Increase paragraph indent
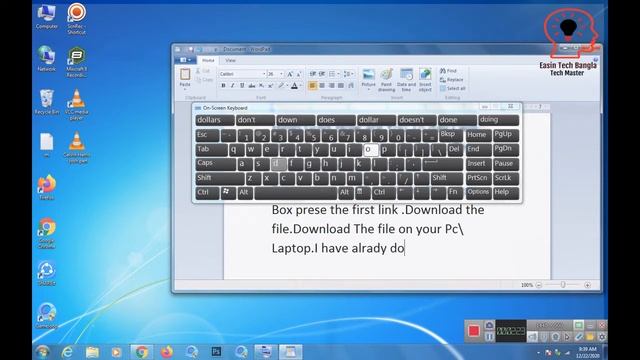 tap(322, 74)
